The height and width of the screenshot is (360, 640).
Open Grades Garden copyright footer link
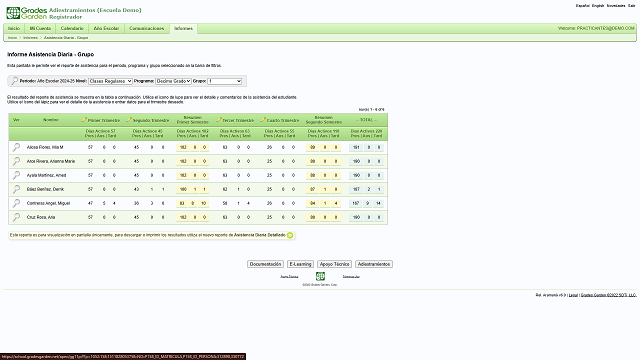608,295
